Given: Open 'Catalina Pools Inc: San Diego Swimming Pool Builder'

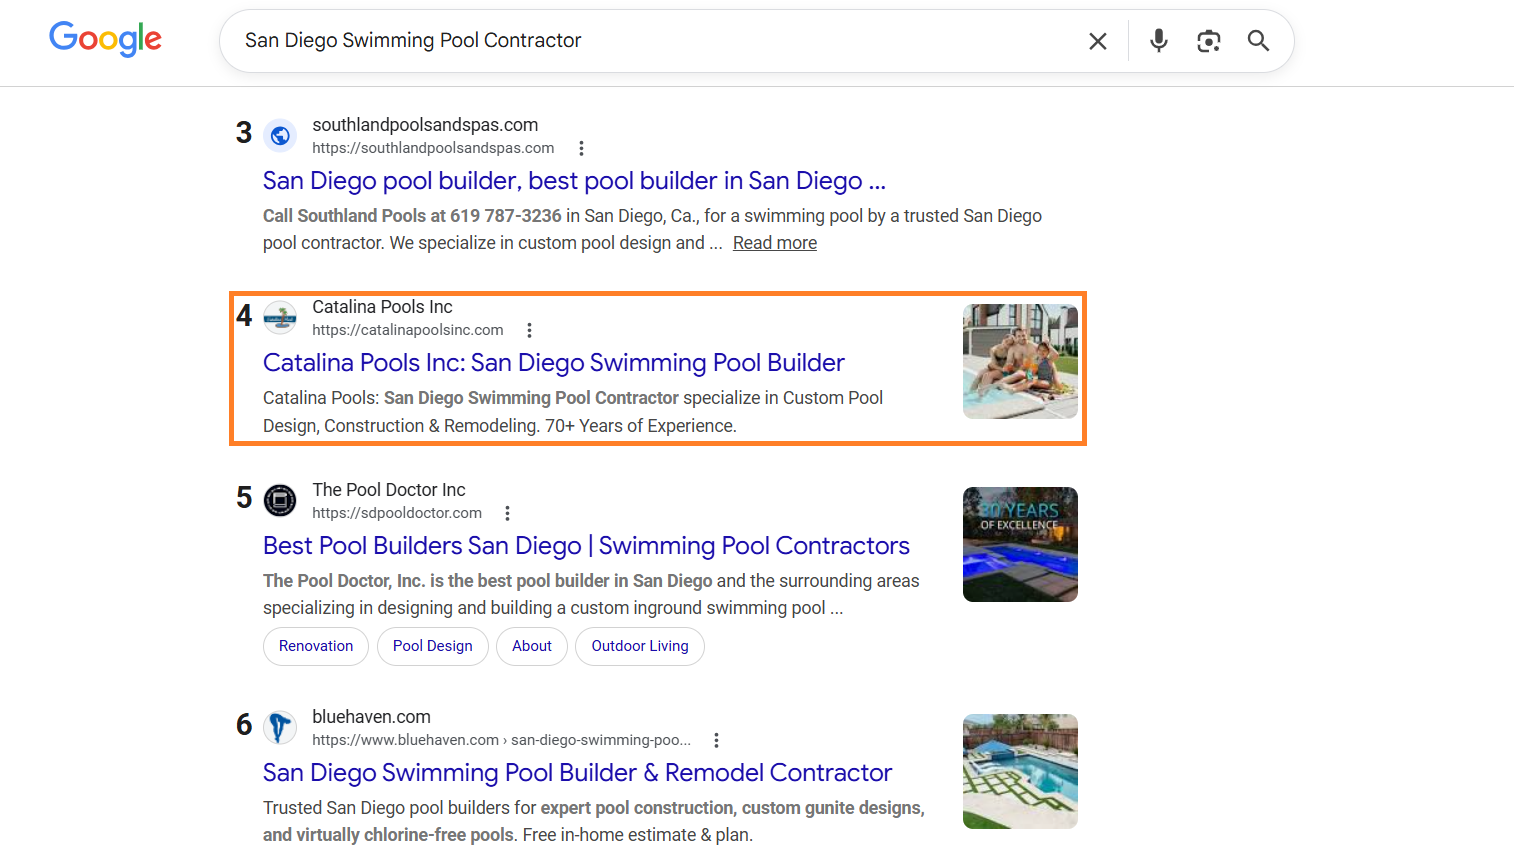Looking at the screenshot, I should coord(553,363).
